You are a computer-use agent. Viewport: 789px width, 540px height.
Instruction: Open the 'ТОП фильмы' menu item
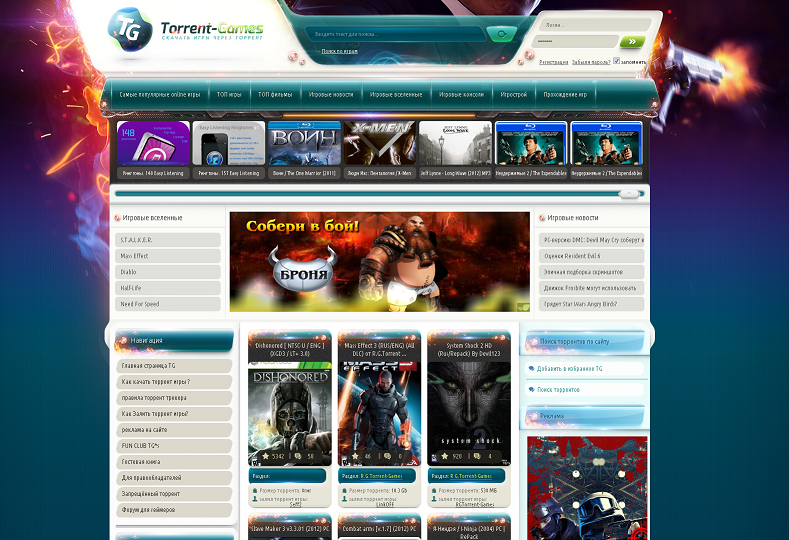(x=275, y=95)
